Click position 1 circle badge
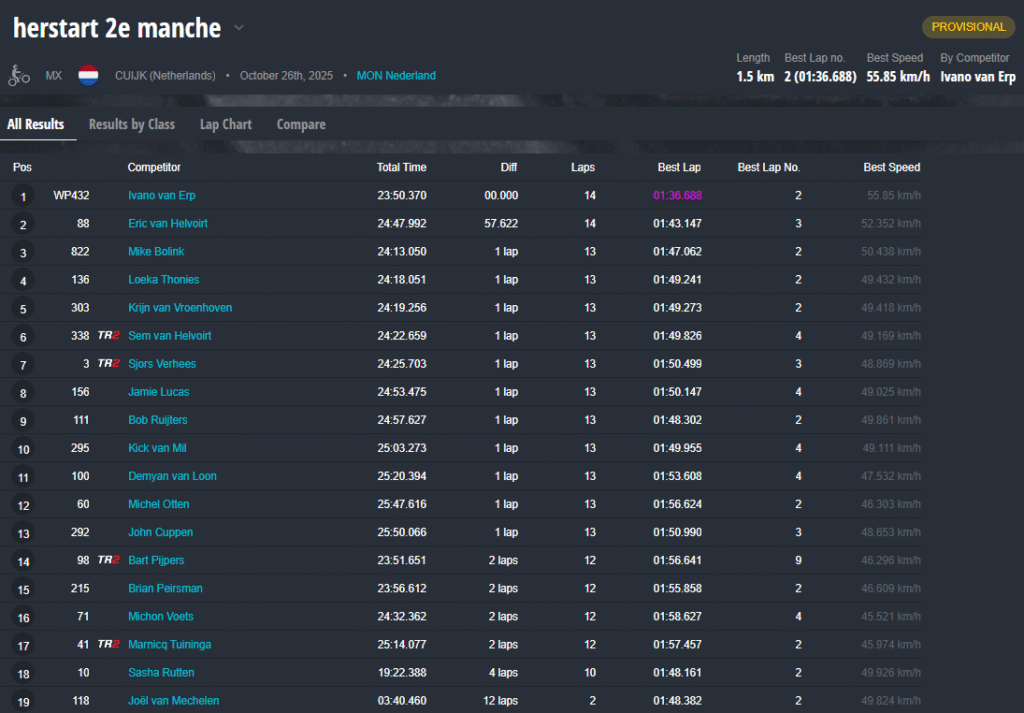Viewport: 1024px width, 713px height. tap(23, 196)
